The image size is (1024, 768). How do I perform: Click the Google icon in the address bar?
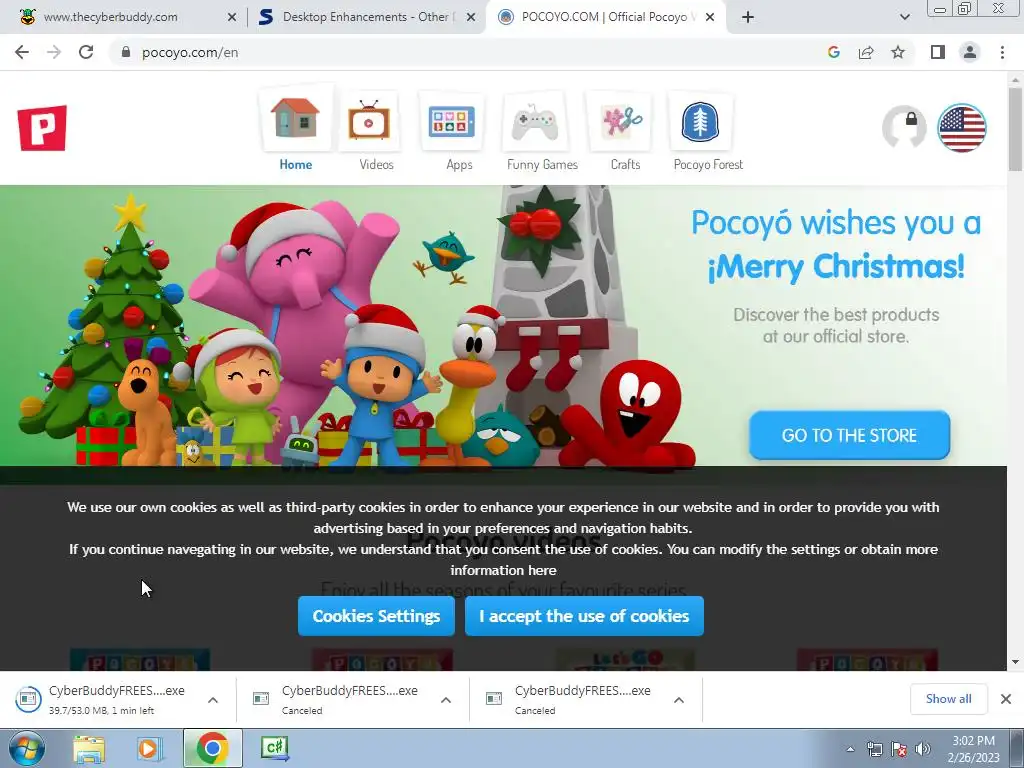(833, 52)
